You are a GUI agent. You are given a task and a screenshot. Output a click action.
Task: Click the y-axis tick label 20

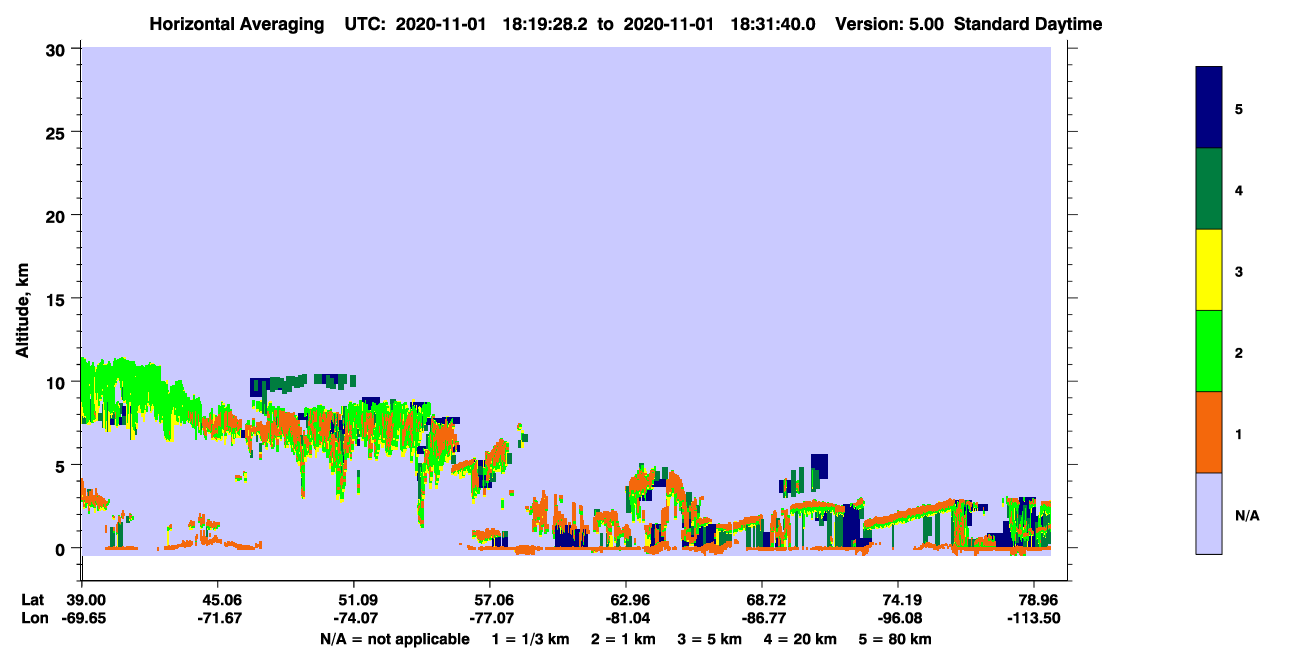point(58,215)
